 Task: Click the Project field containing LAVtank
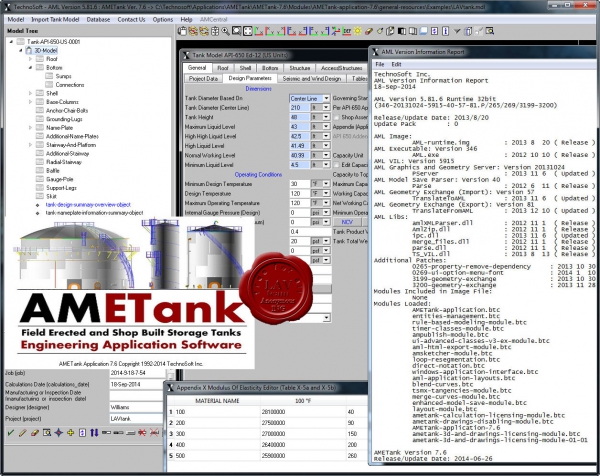pyautogui.click(x=137, y=419)
